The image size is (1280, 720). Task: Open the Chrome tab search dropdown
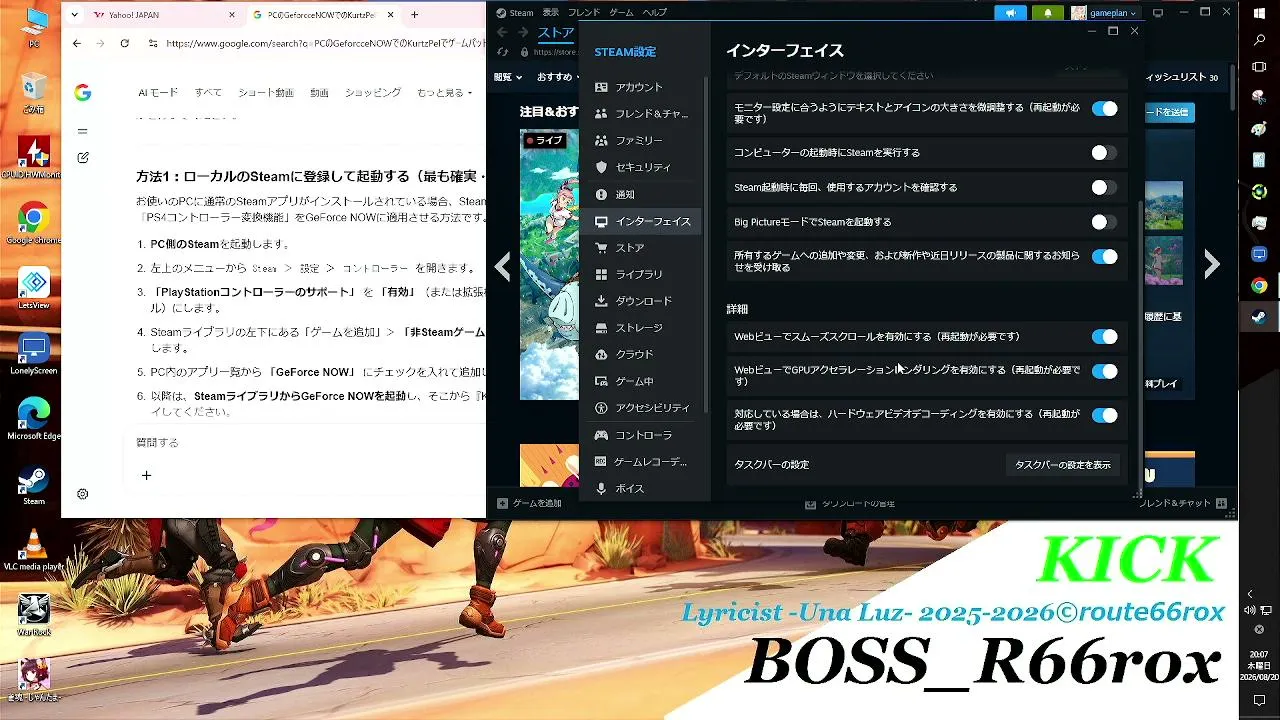click(74, 15)
